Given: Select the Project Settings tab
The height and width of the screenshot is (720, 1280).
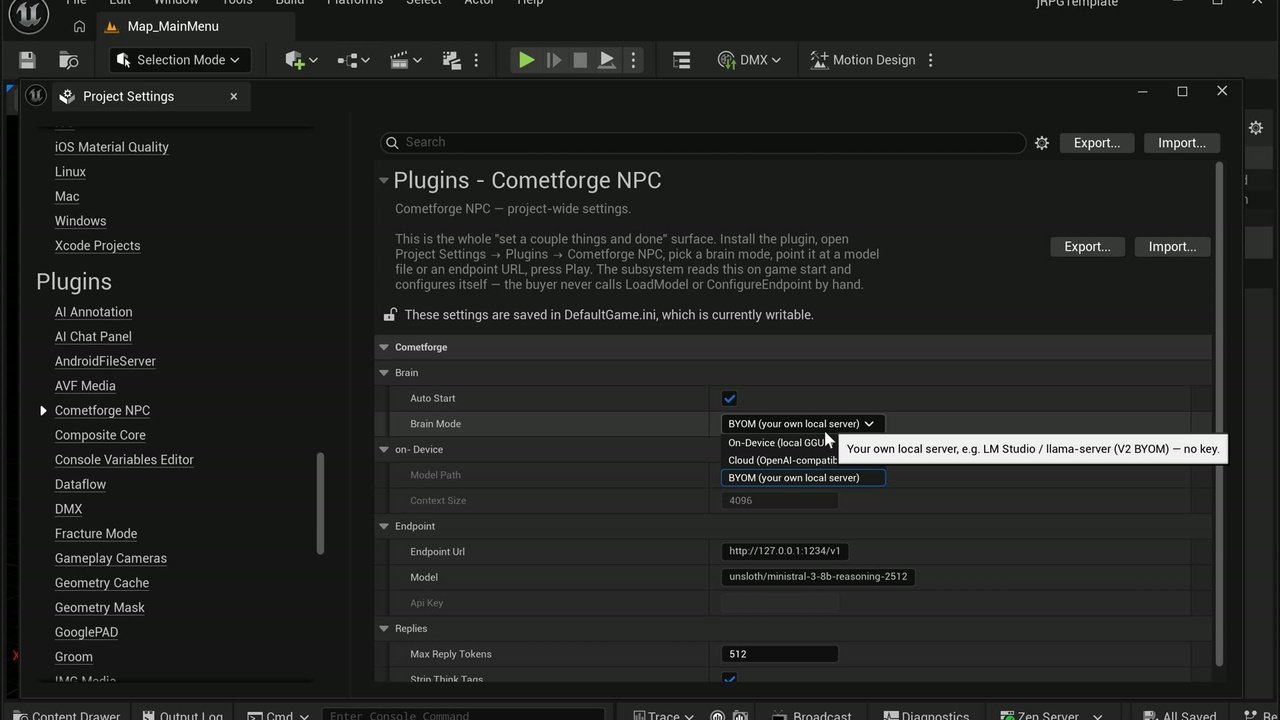Looking at the screenshot, I should [x=128, y=96].
